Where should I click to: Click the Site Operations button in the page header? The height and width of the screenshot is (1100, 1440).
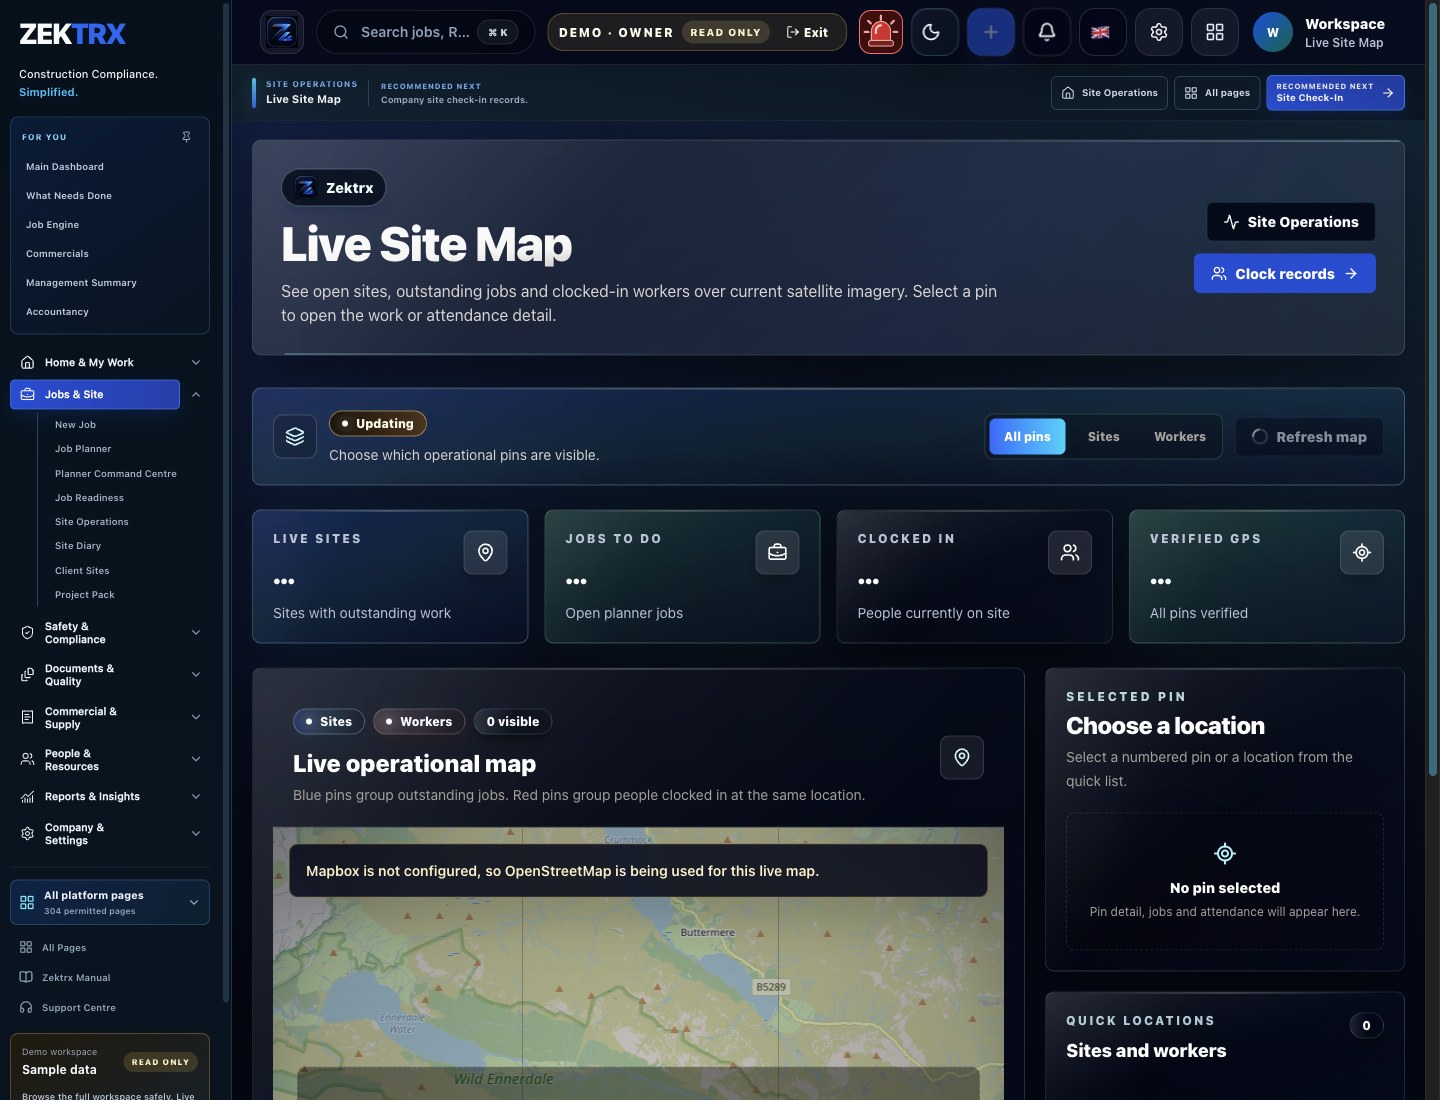point(1290,221)
